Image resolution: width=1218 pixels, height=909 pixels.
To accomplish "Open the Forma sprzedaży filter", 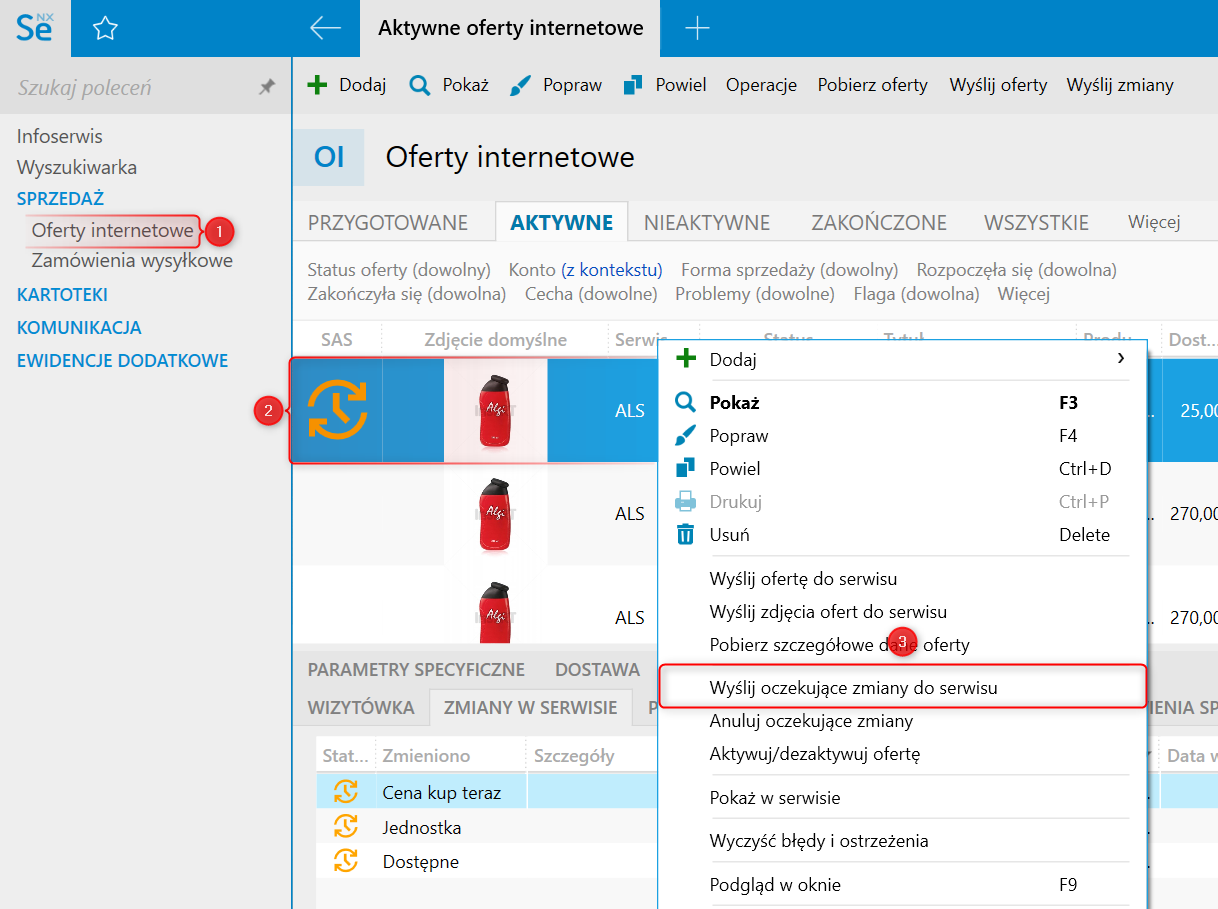I will pos(790,270).
